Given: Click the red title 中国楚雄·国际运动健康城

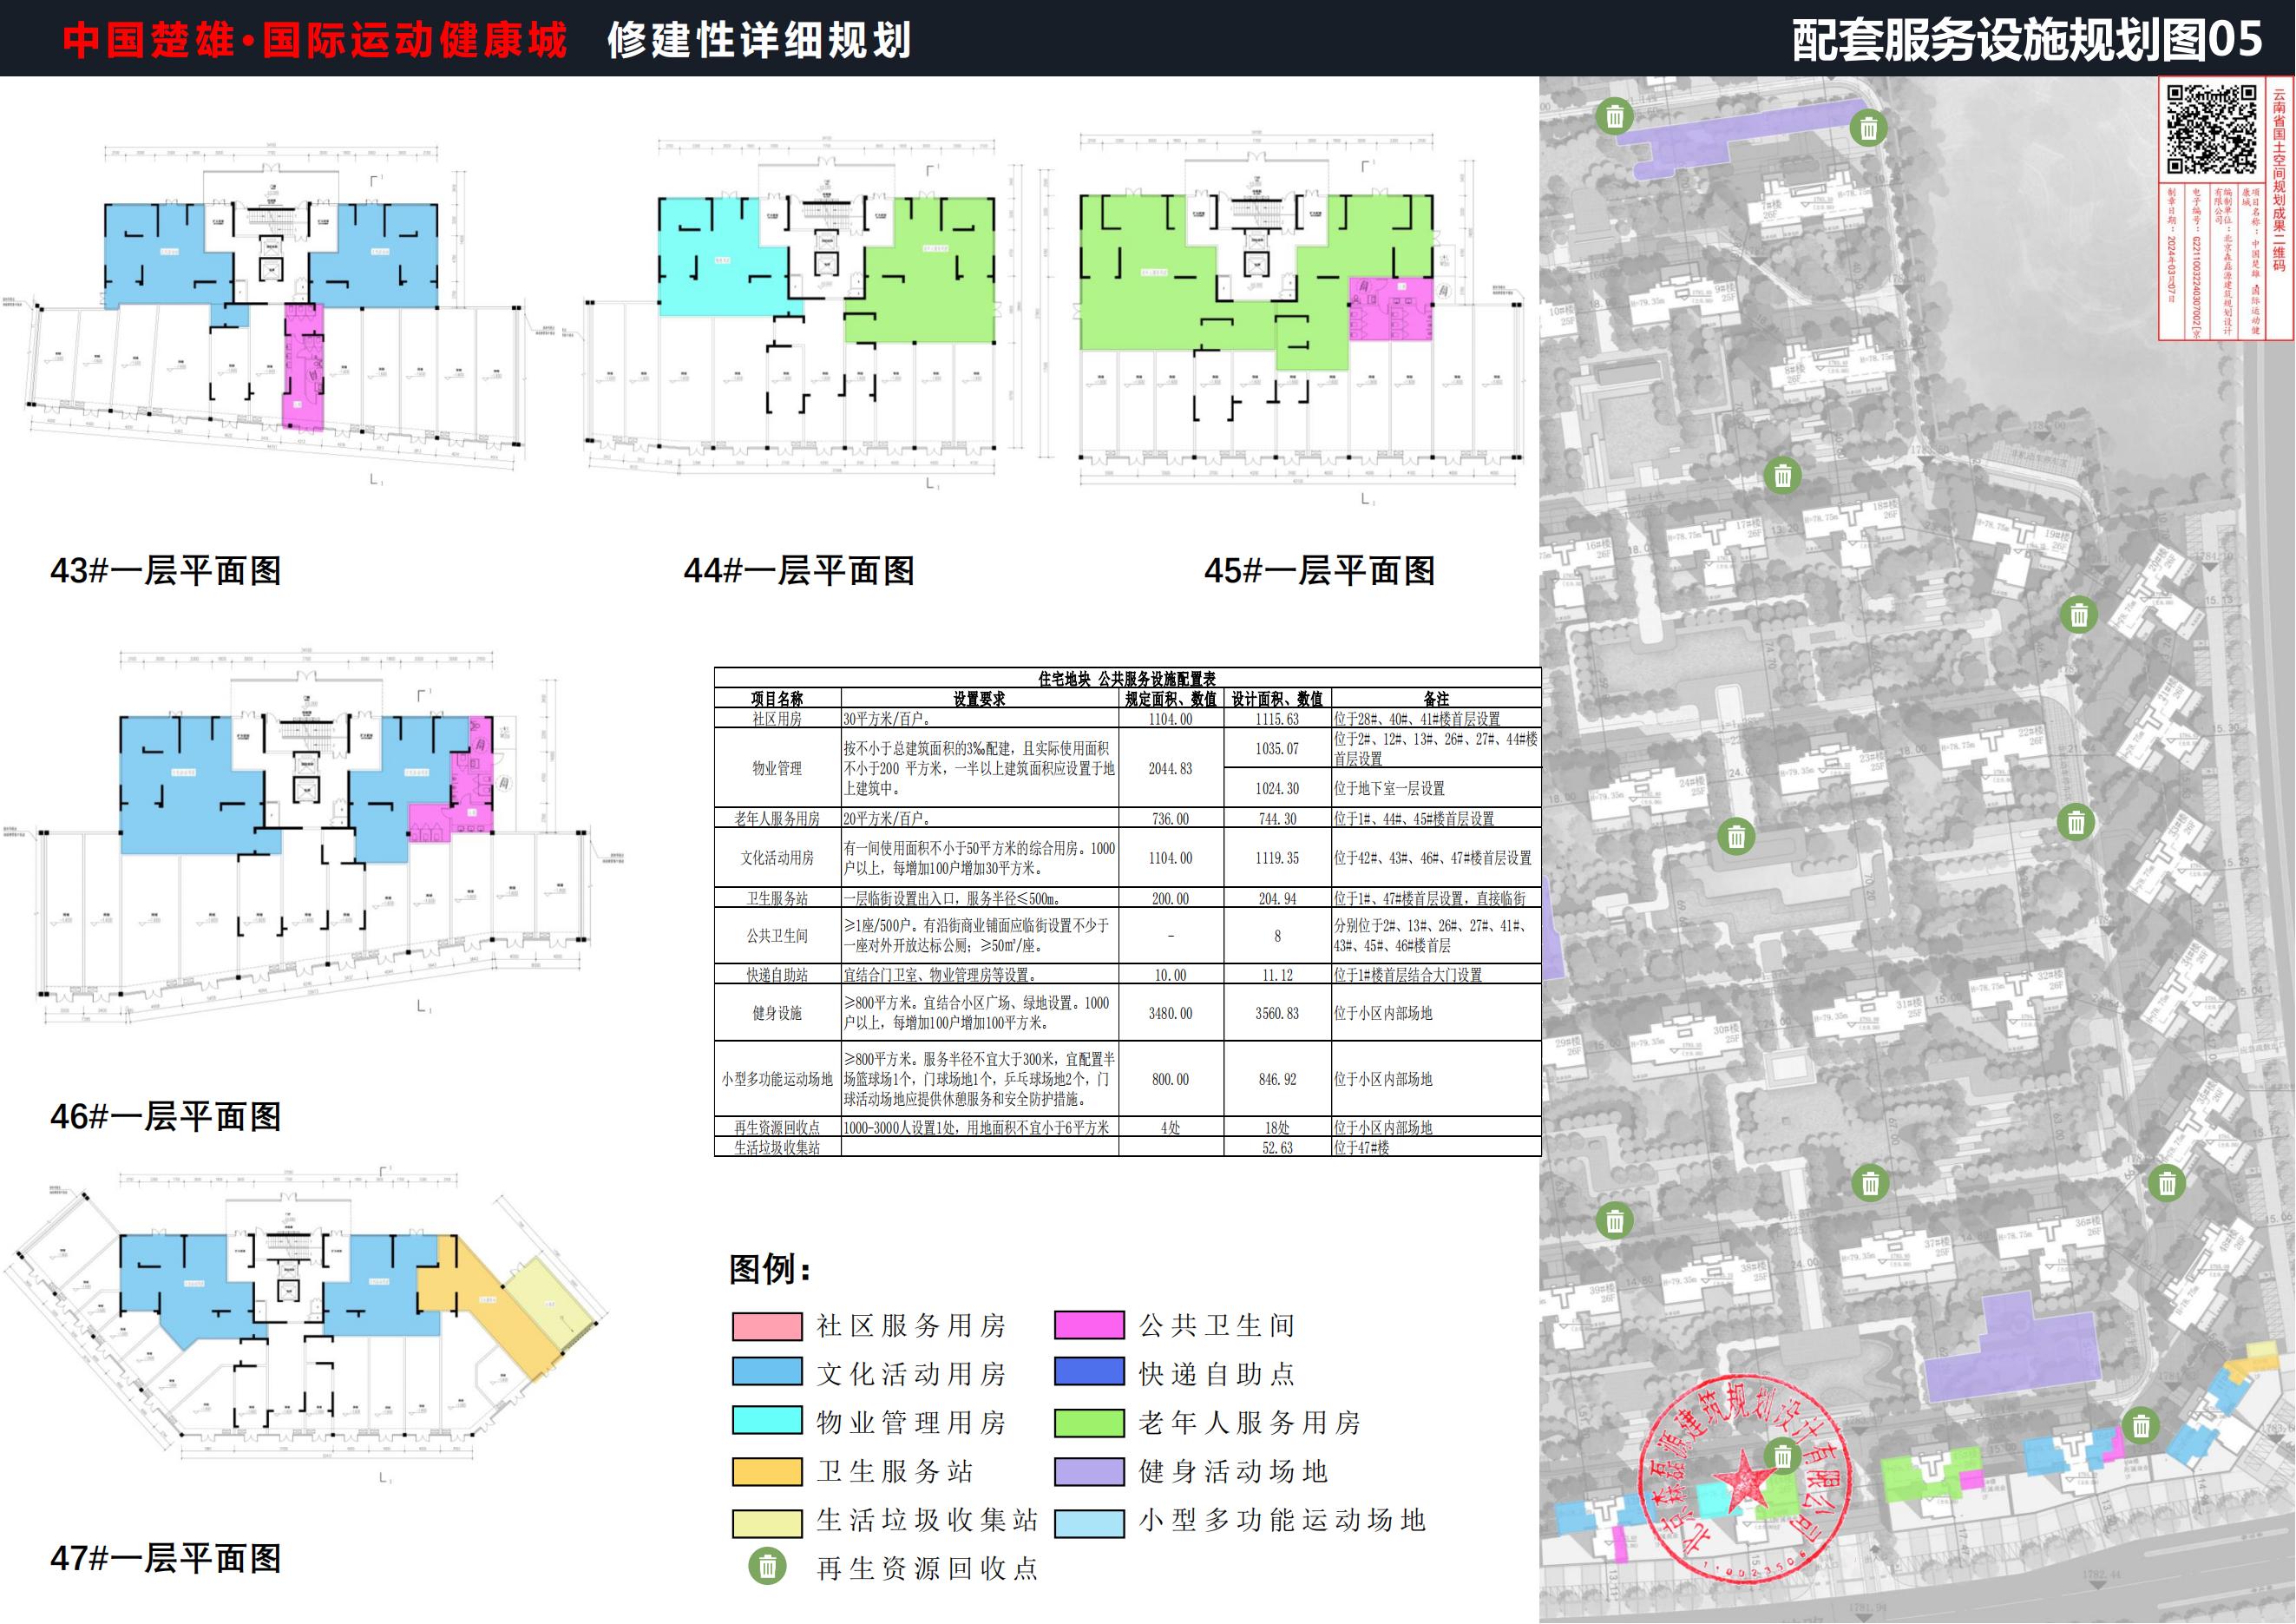Looking at the screenshot, I should click(x=314, y=40).
